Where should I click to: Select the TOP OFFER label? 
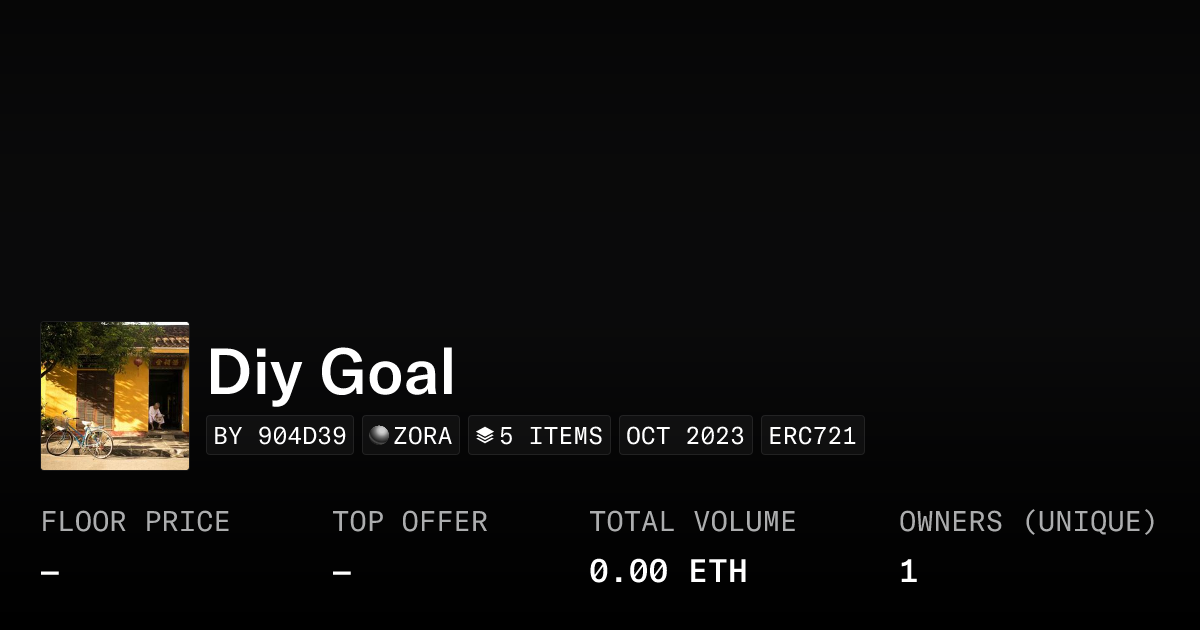click(x=410, y=522)
